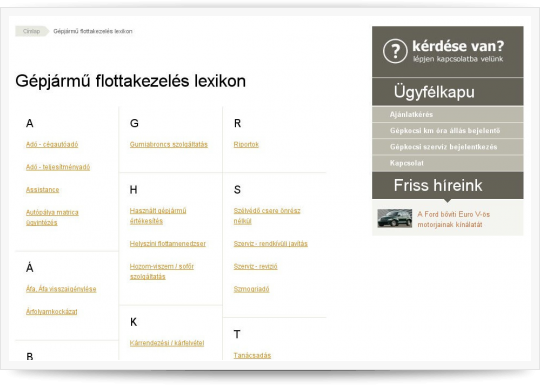This screenshot has width=540, height=385.
Task: Open the Szmogriadó link
Action: [x=251, y=289]
